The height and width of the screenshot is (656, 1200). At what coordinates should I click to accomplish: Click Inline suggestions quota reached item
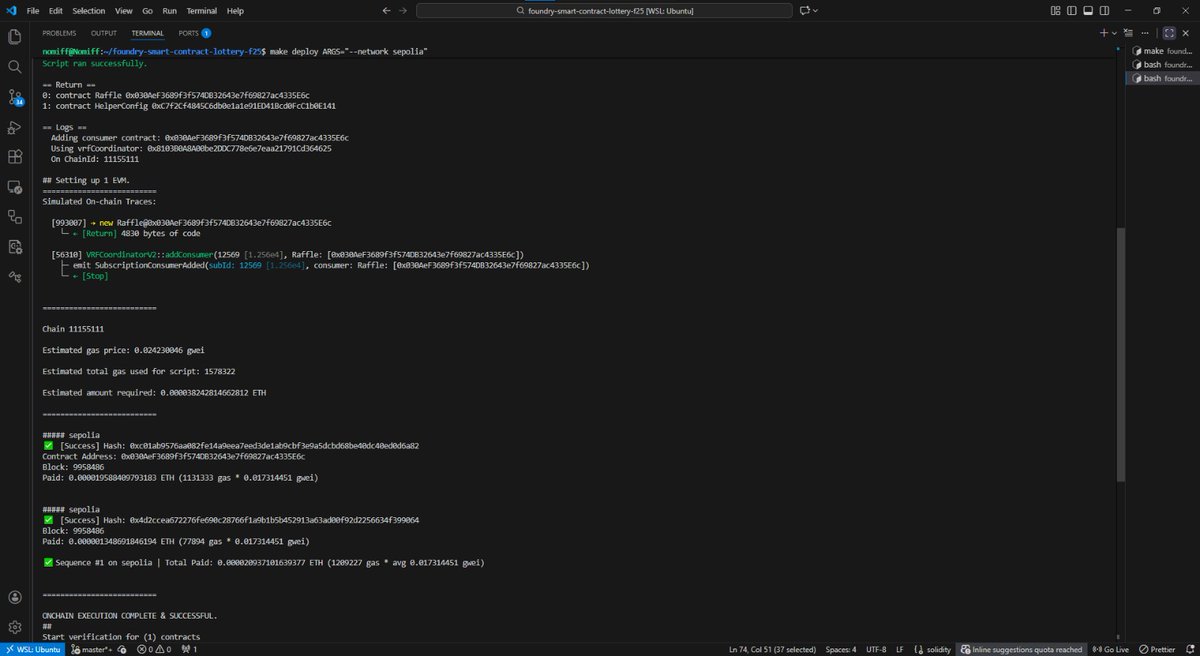coord(1021,649)
